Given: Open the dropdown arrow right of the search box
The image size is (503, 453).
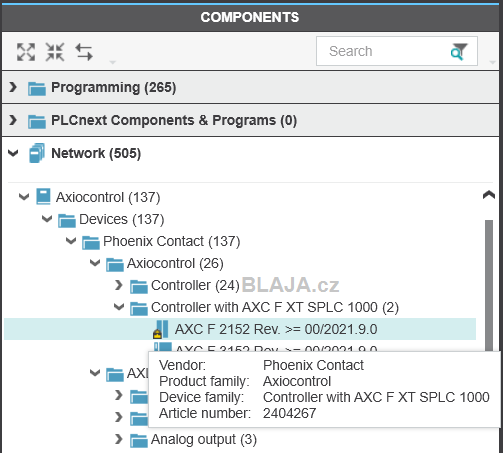Looking at the screenshot, I should tap(492, 62).
